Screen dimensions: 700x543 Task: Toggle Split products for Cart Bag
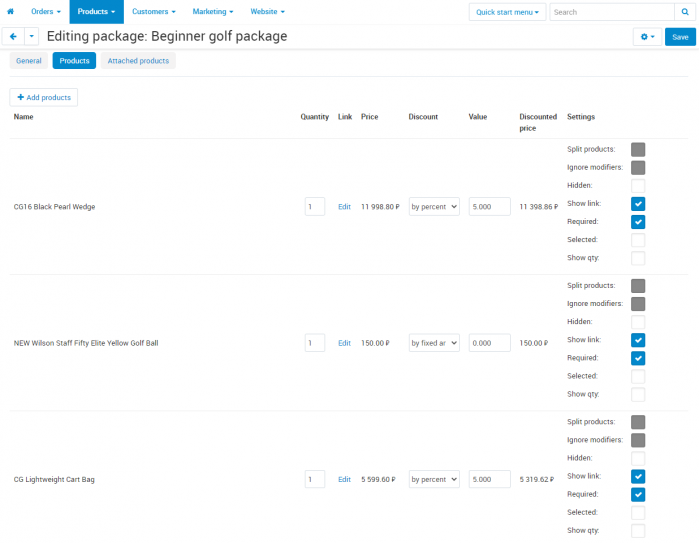pyautogui.click(x=638, y=422)
